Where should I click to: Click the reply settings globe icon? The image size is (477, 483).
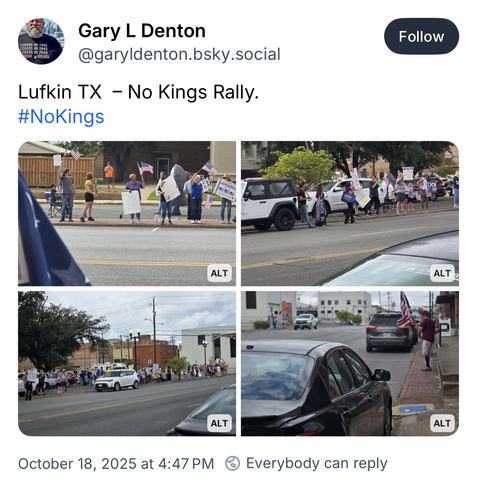coord(232,463)
